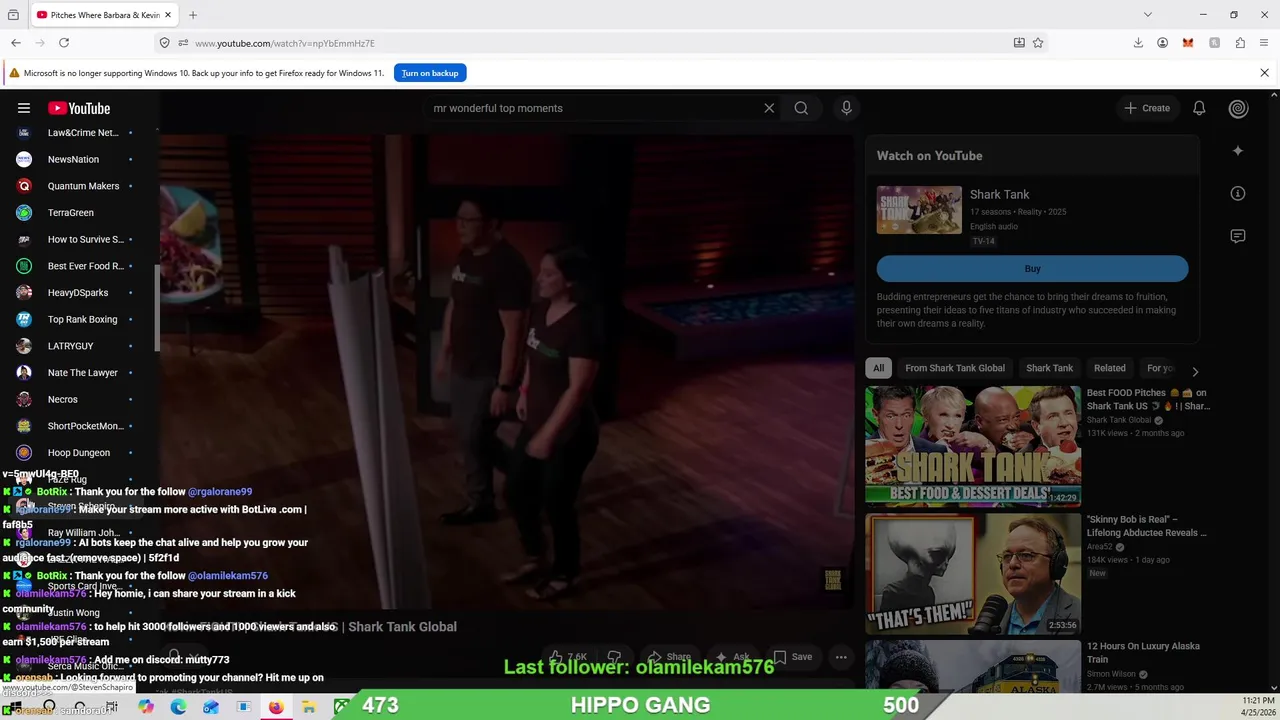1280x720 pixels.
Task: Open MetaMask fox extension
Action: click(x=1188, y=43)
